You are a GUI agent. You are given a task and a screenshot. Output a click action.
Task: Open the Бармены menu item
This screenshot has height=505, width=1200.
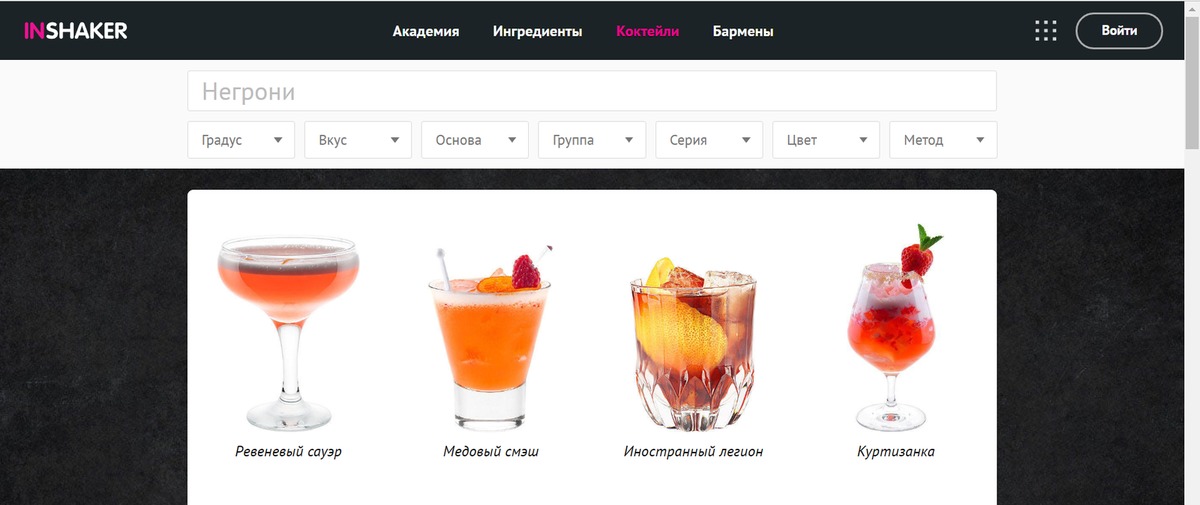point(743,31)
